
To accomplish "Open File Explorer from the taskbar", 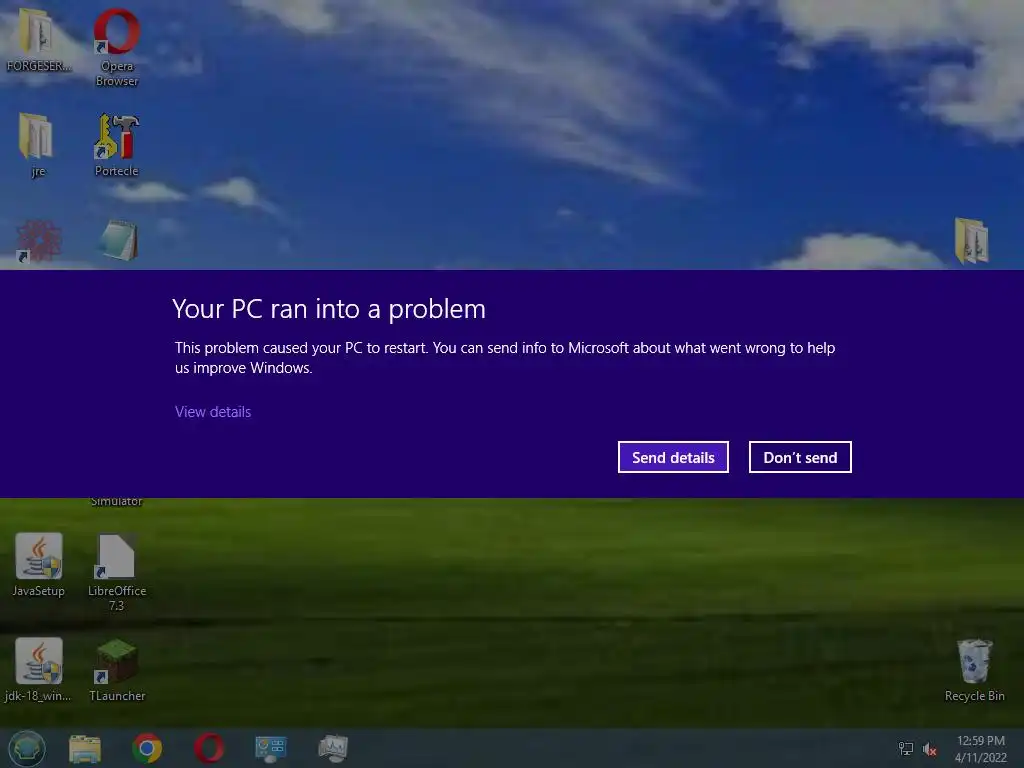I will coord(85,748).
